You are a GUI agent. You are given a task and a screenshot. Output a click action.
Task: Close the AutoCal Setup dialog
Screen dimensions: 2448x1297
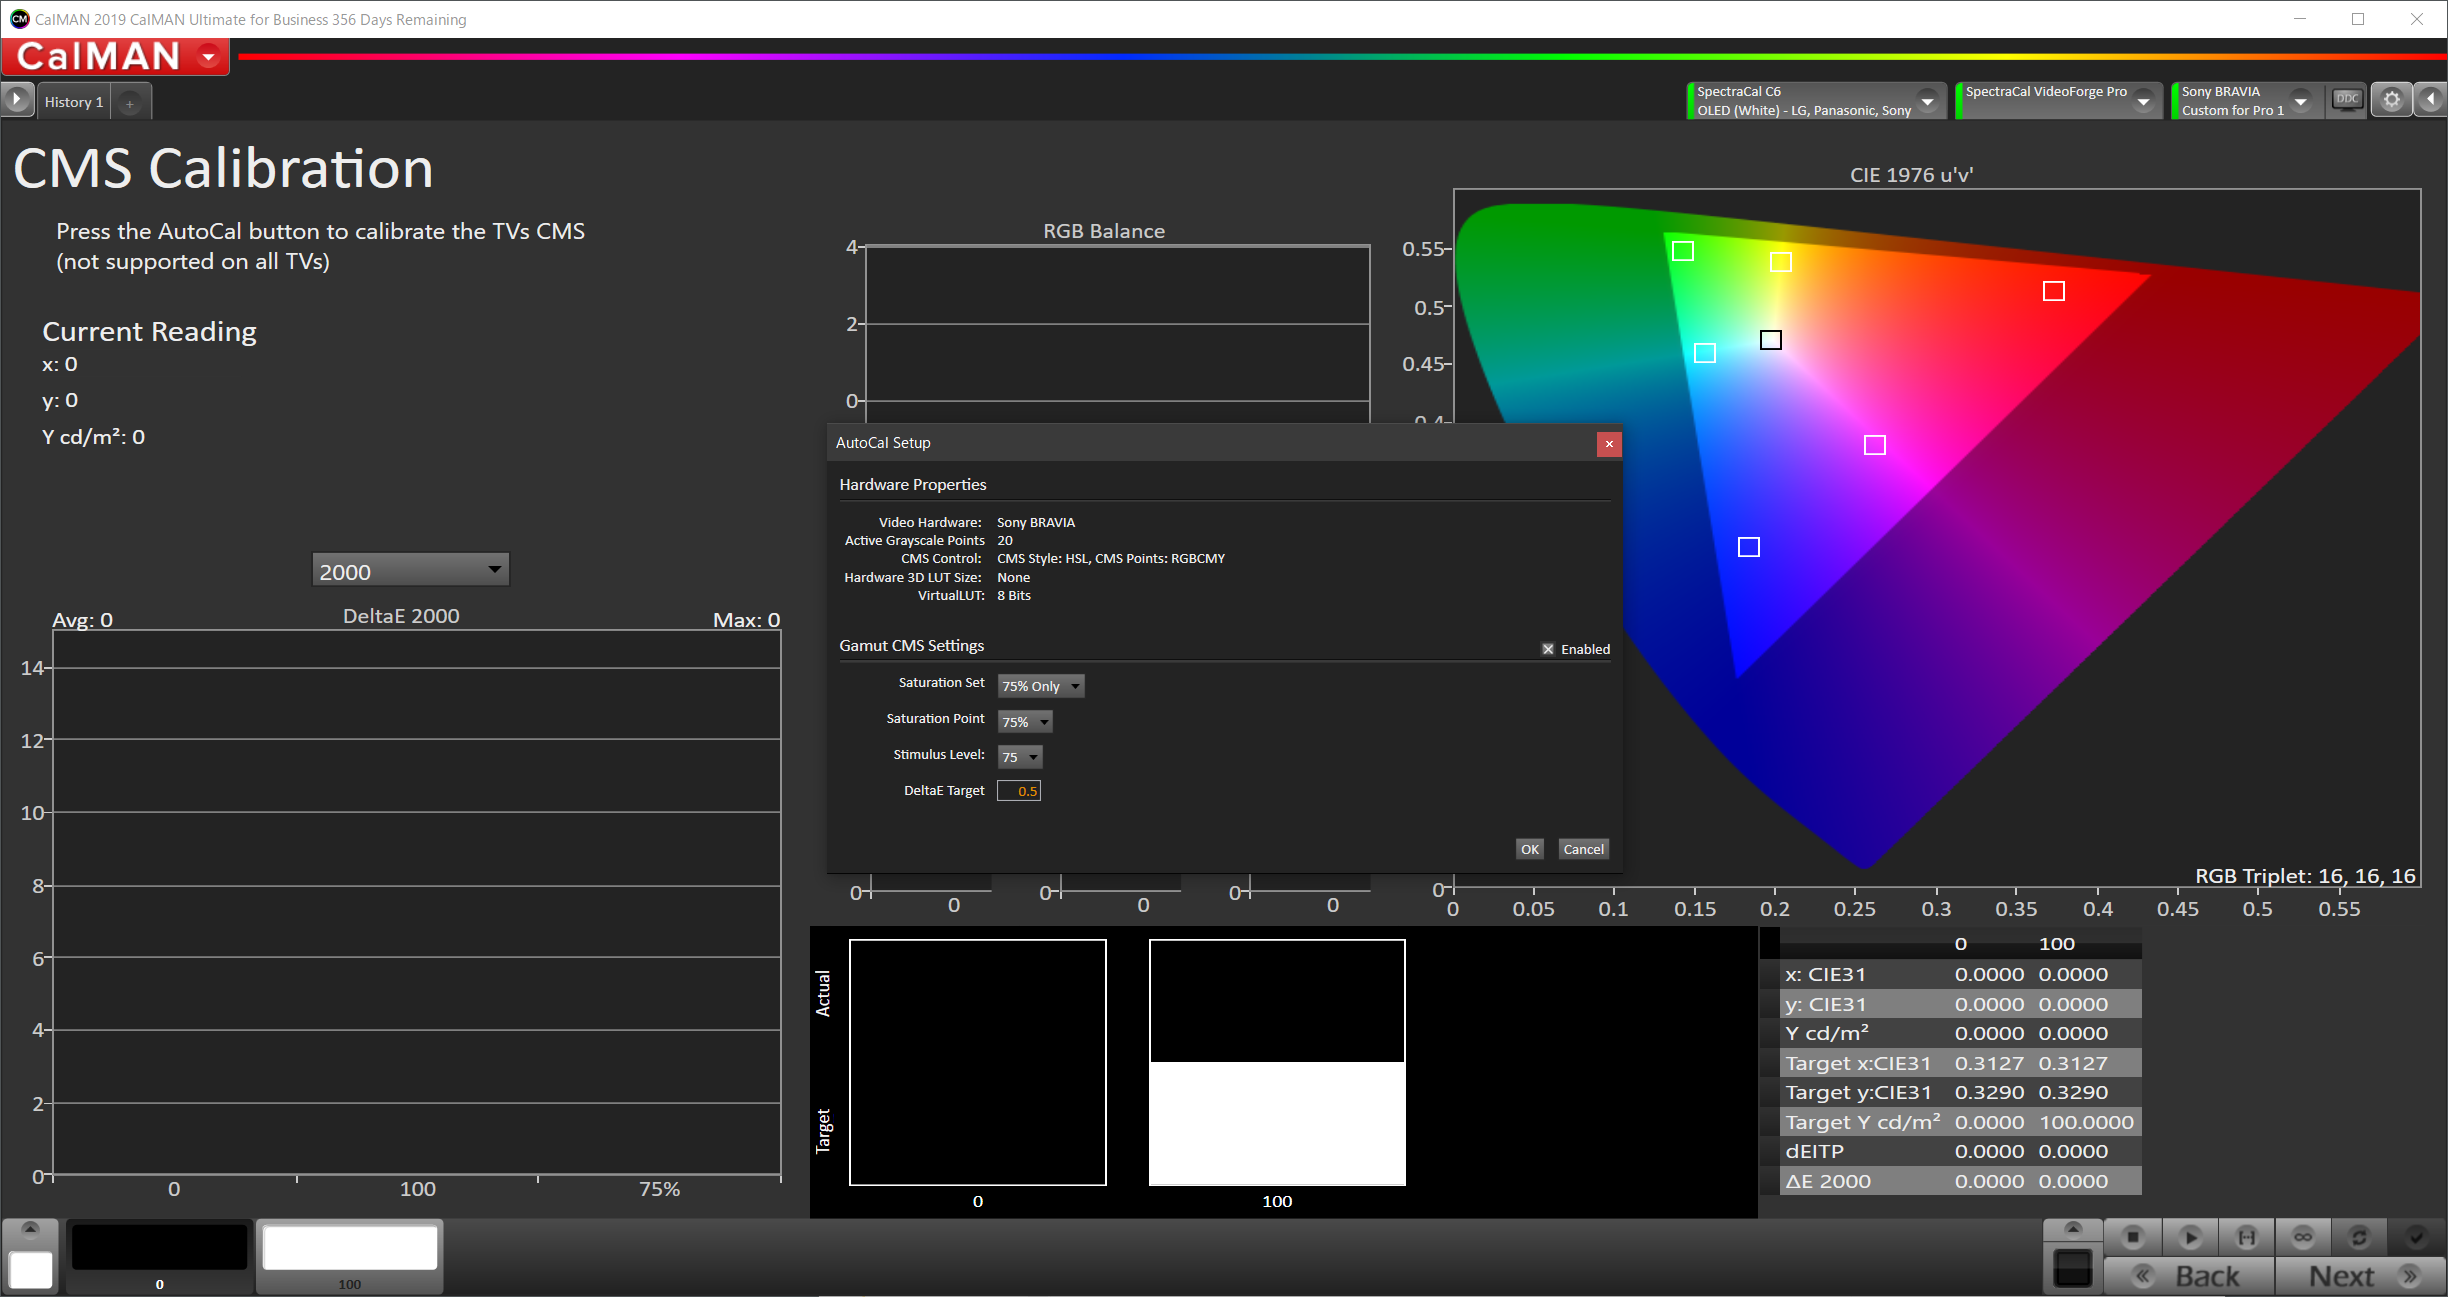1609,444
